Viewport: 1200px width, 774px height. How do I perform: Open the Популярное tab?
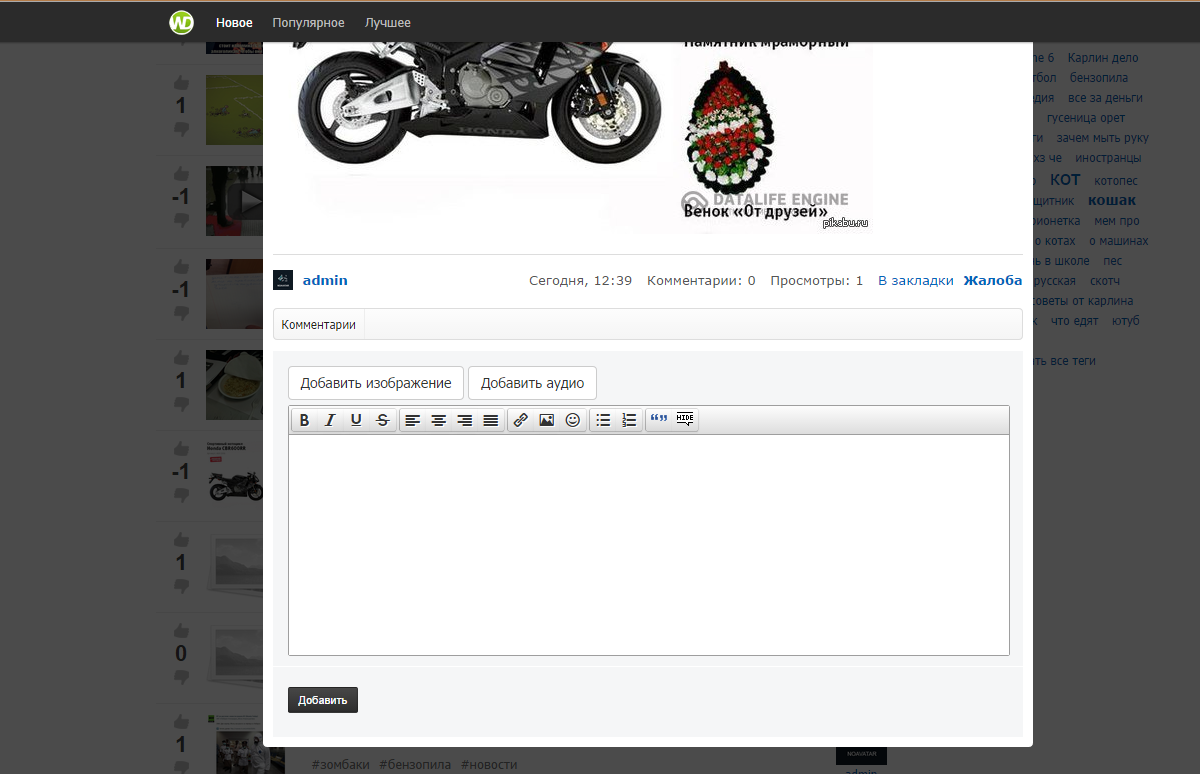point(308,22)
